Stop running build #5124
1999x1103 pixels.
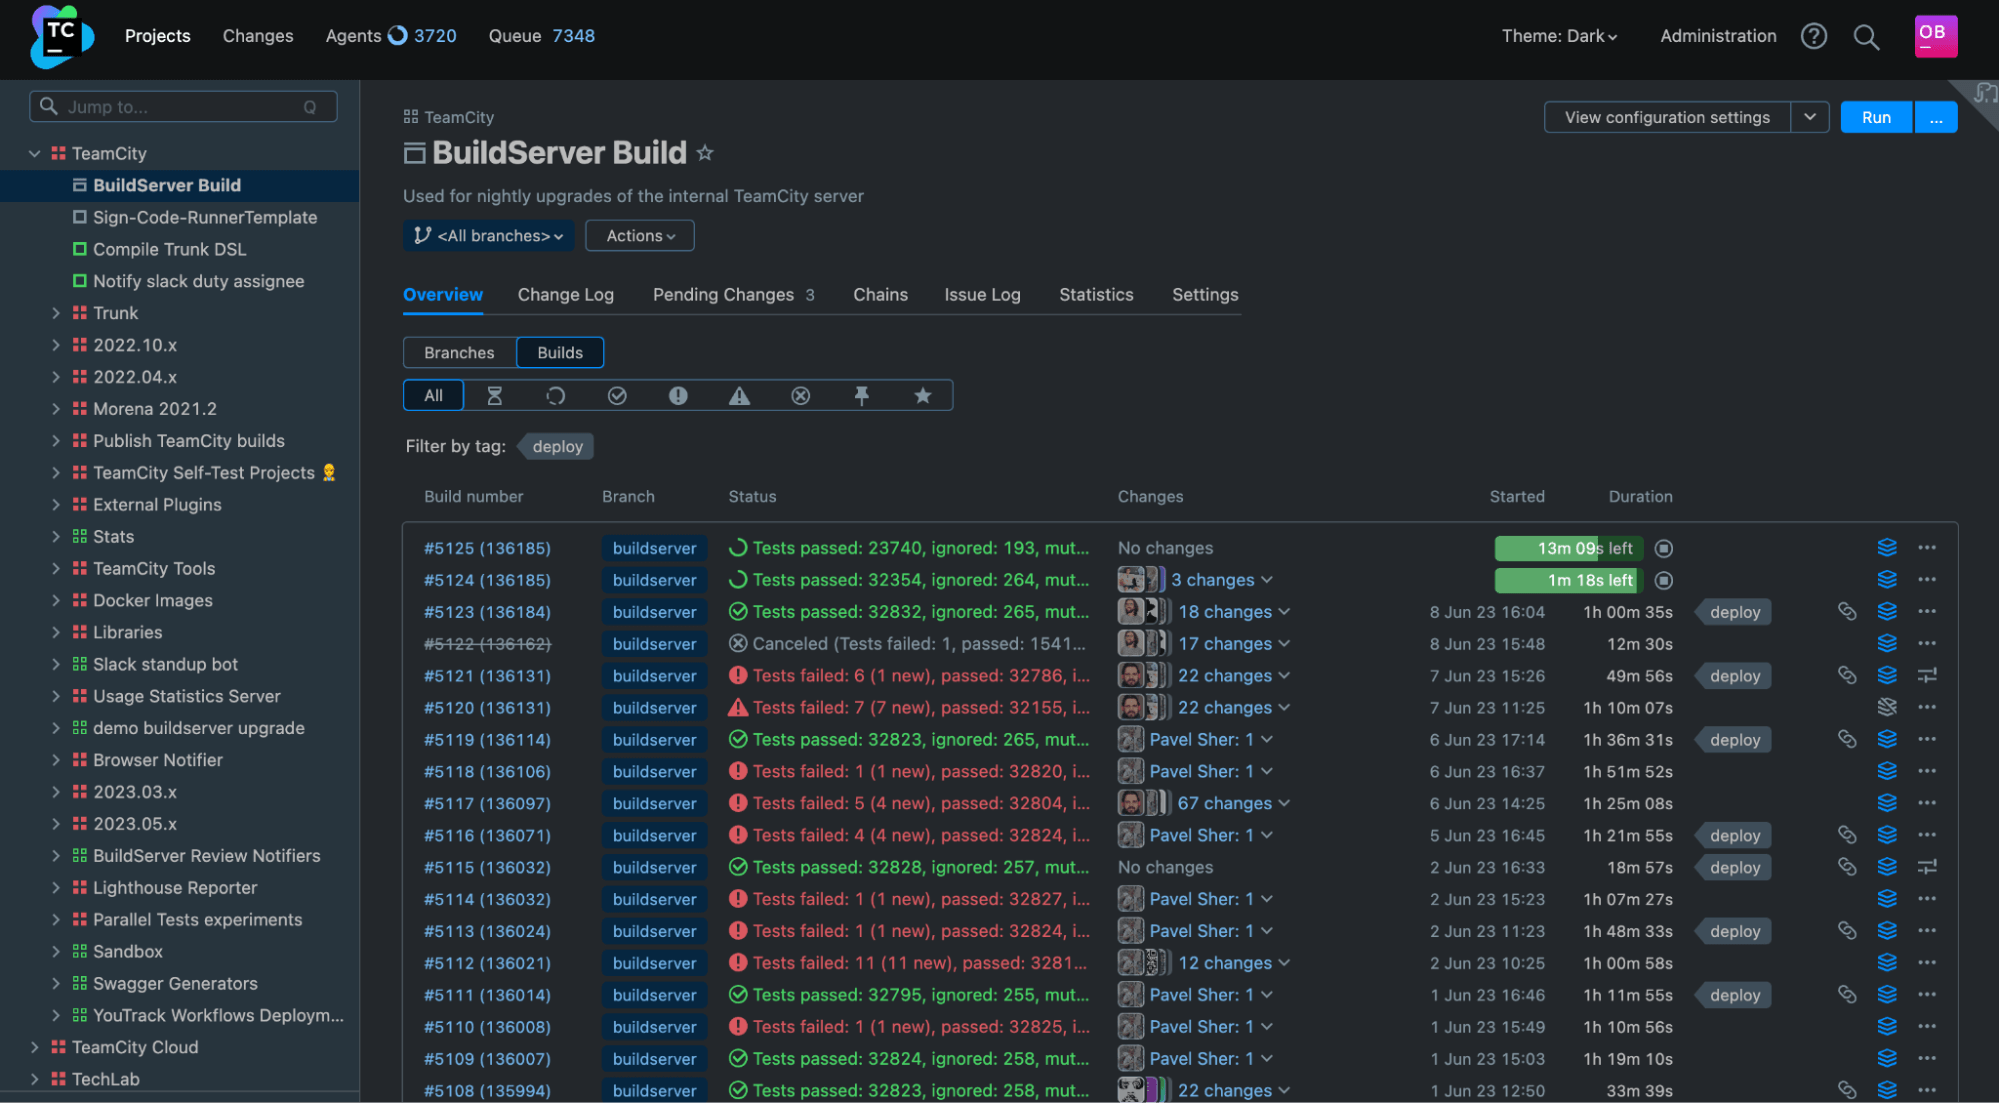1664,580
